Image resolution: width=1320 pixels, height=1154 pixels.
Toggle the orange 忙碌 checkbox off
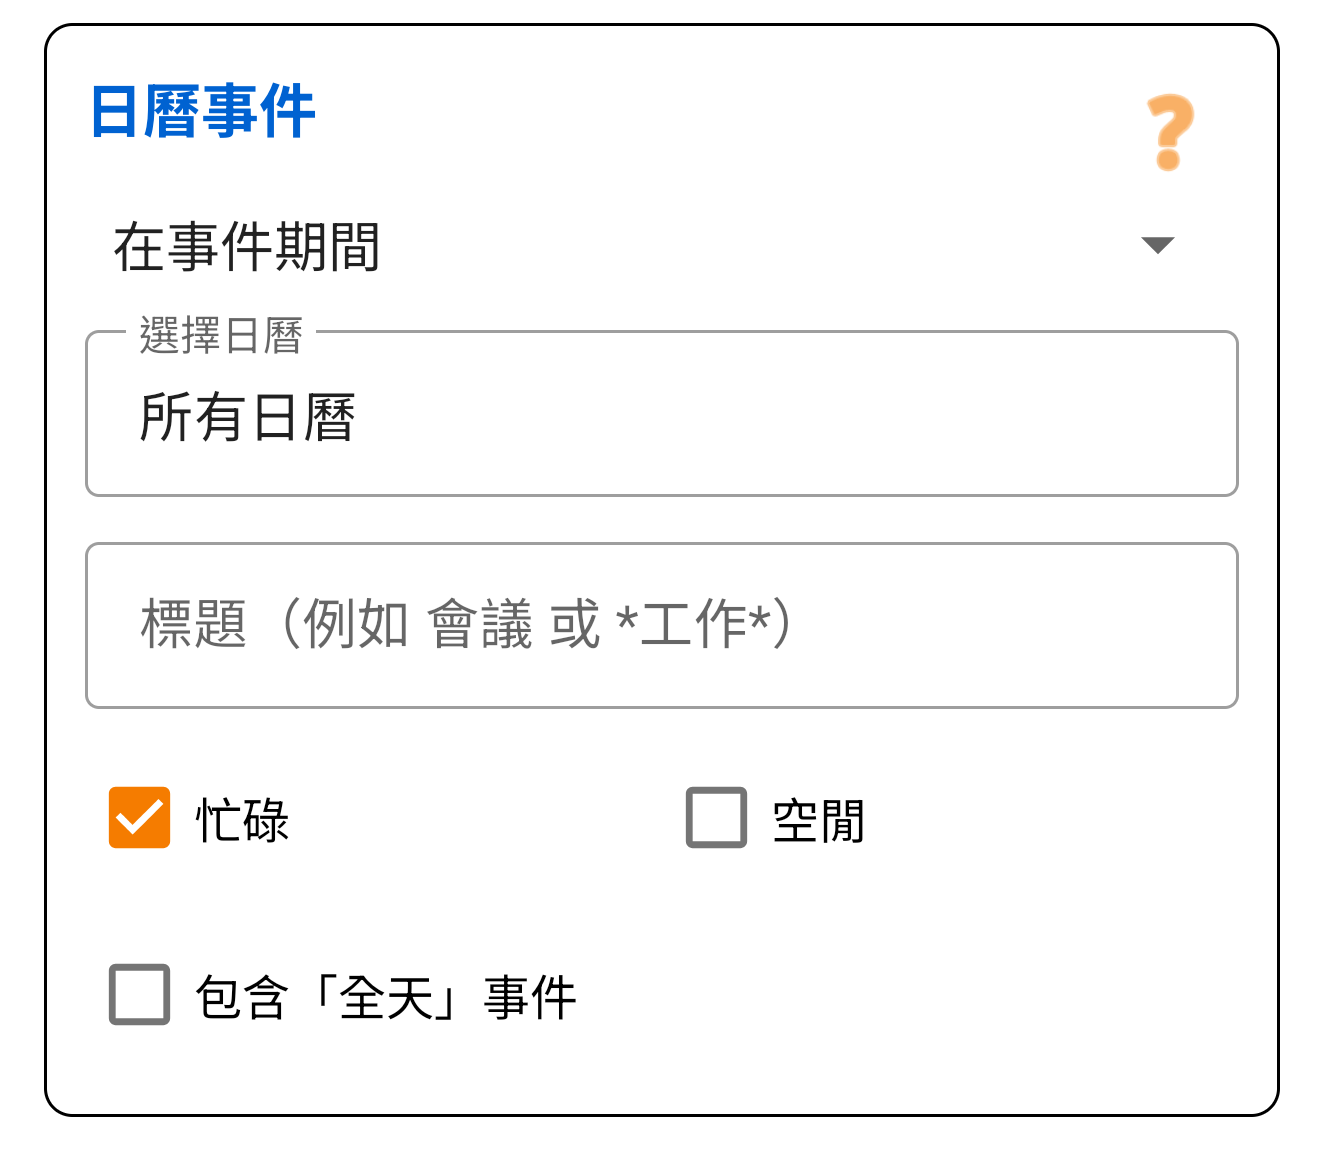[139, 819]
